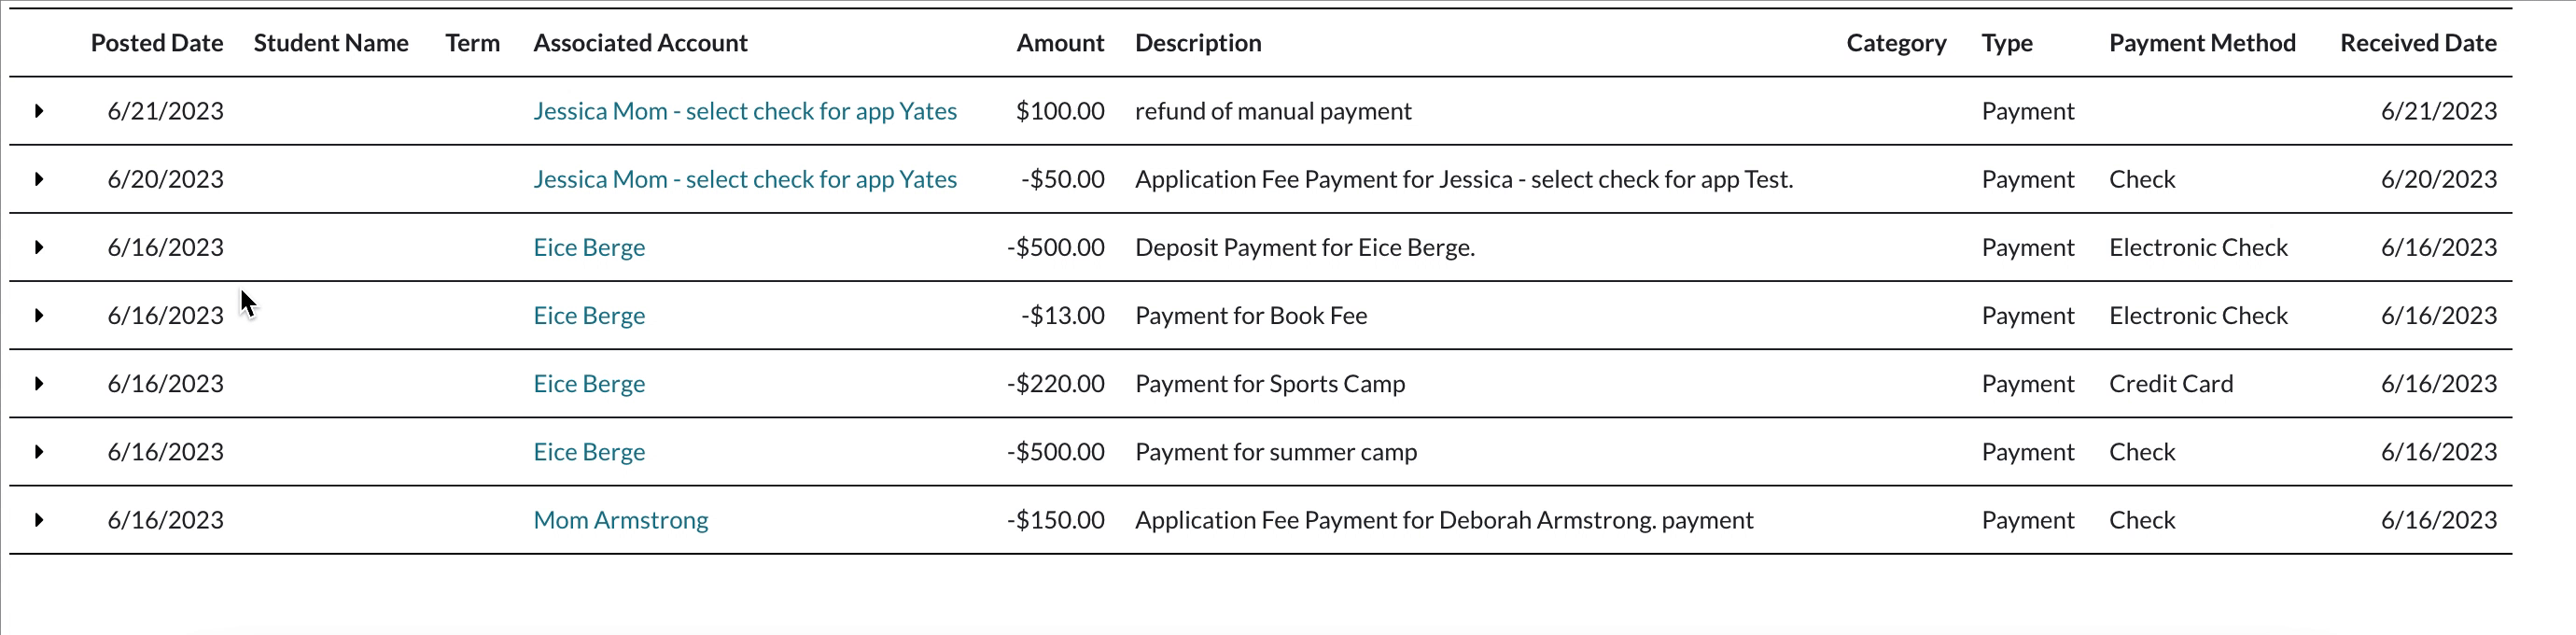Expand the Deposit Payment for Eice Berge row

tap(39, 247)
